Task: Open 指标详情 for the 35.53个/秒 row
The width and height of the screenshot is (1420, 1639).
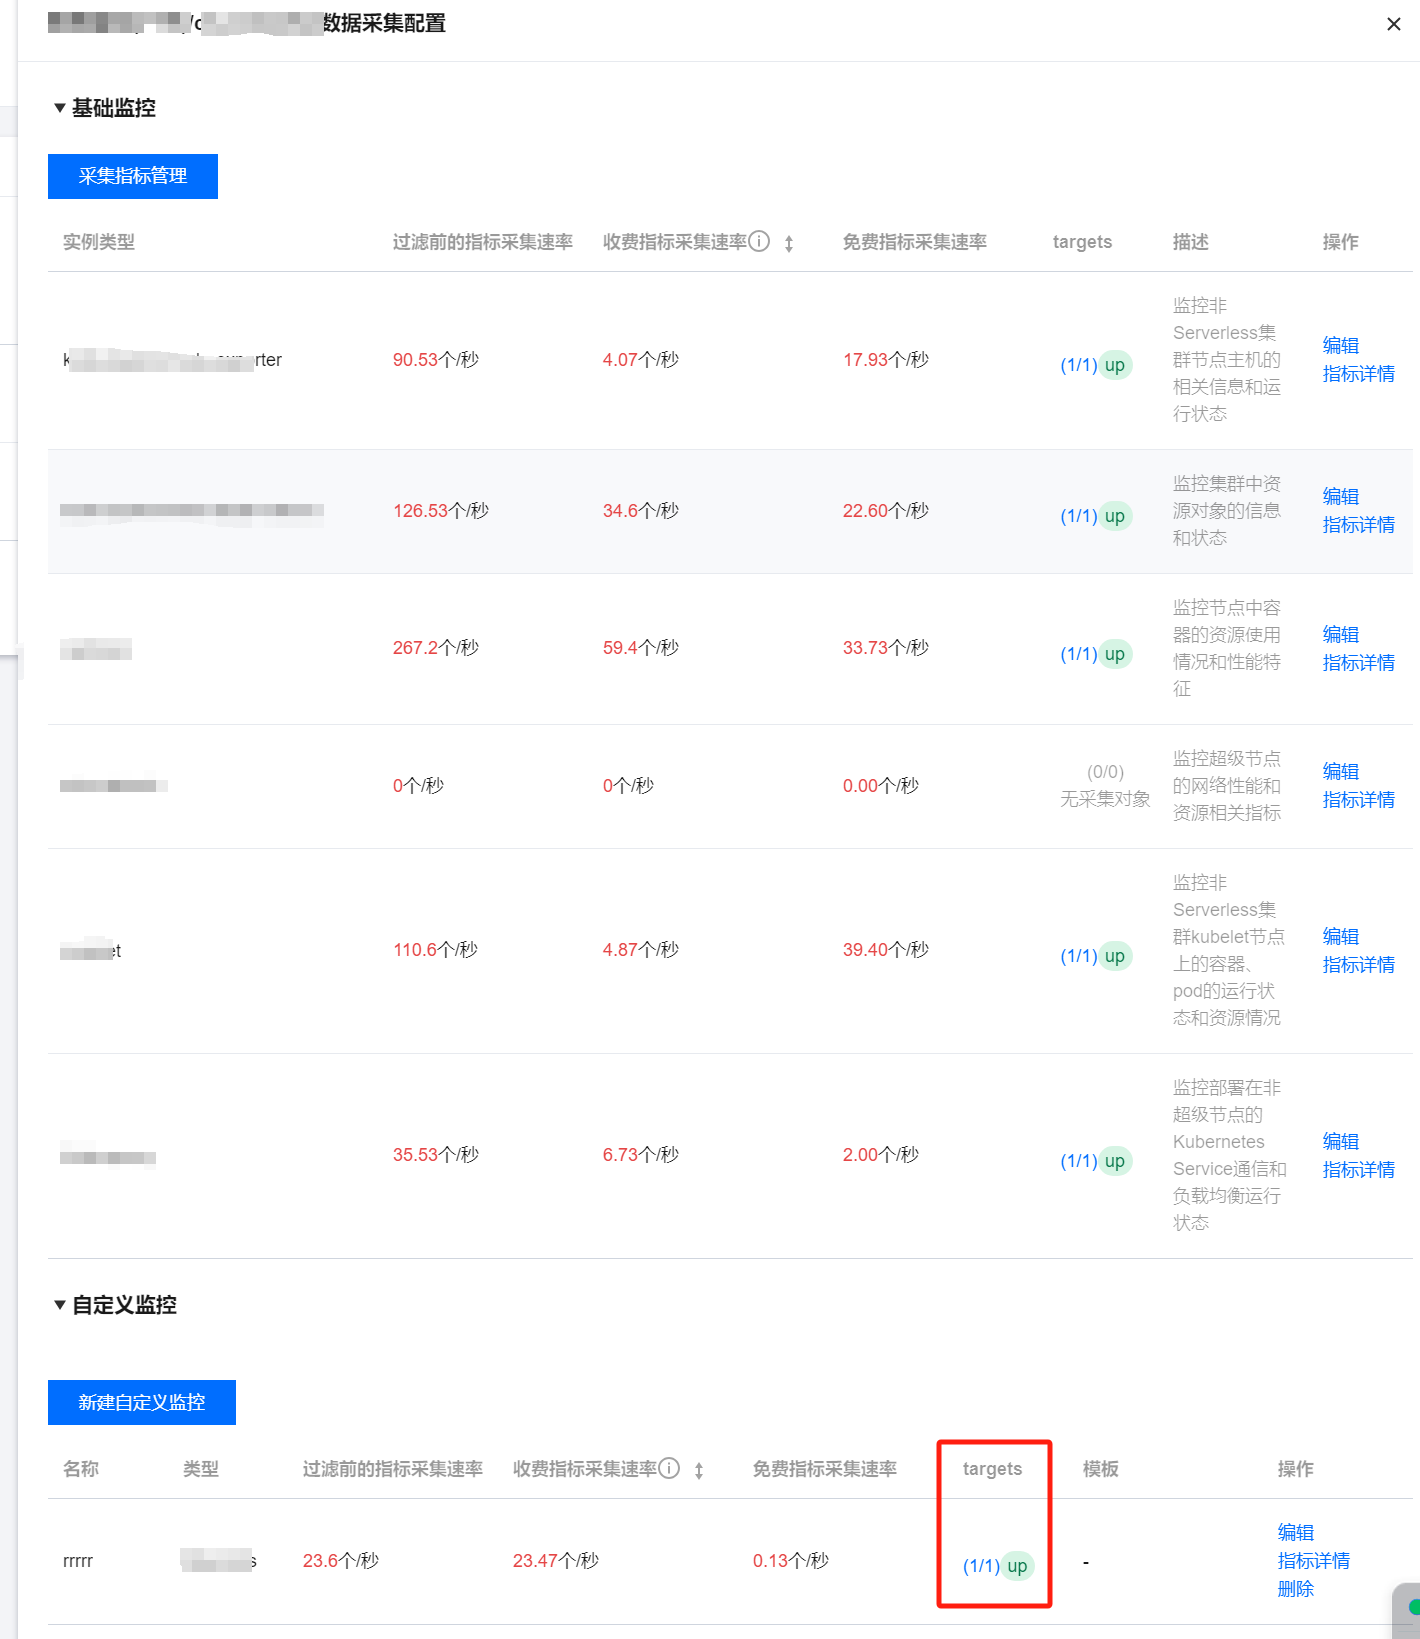Action: (1358, 1170)
